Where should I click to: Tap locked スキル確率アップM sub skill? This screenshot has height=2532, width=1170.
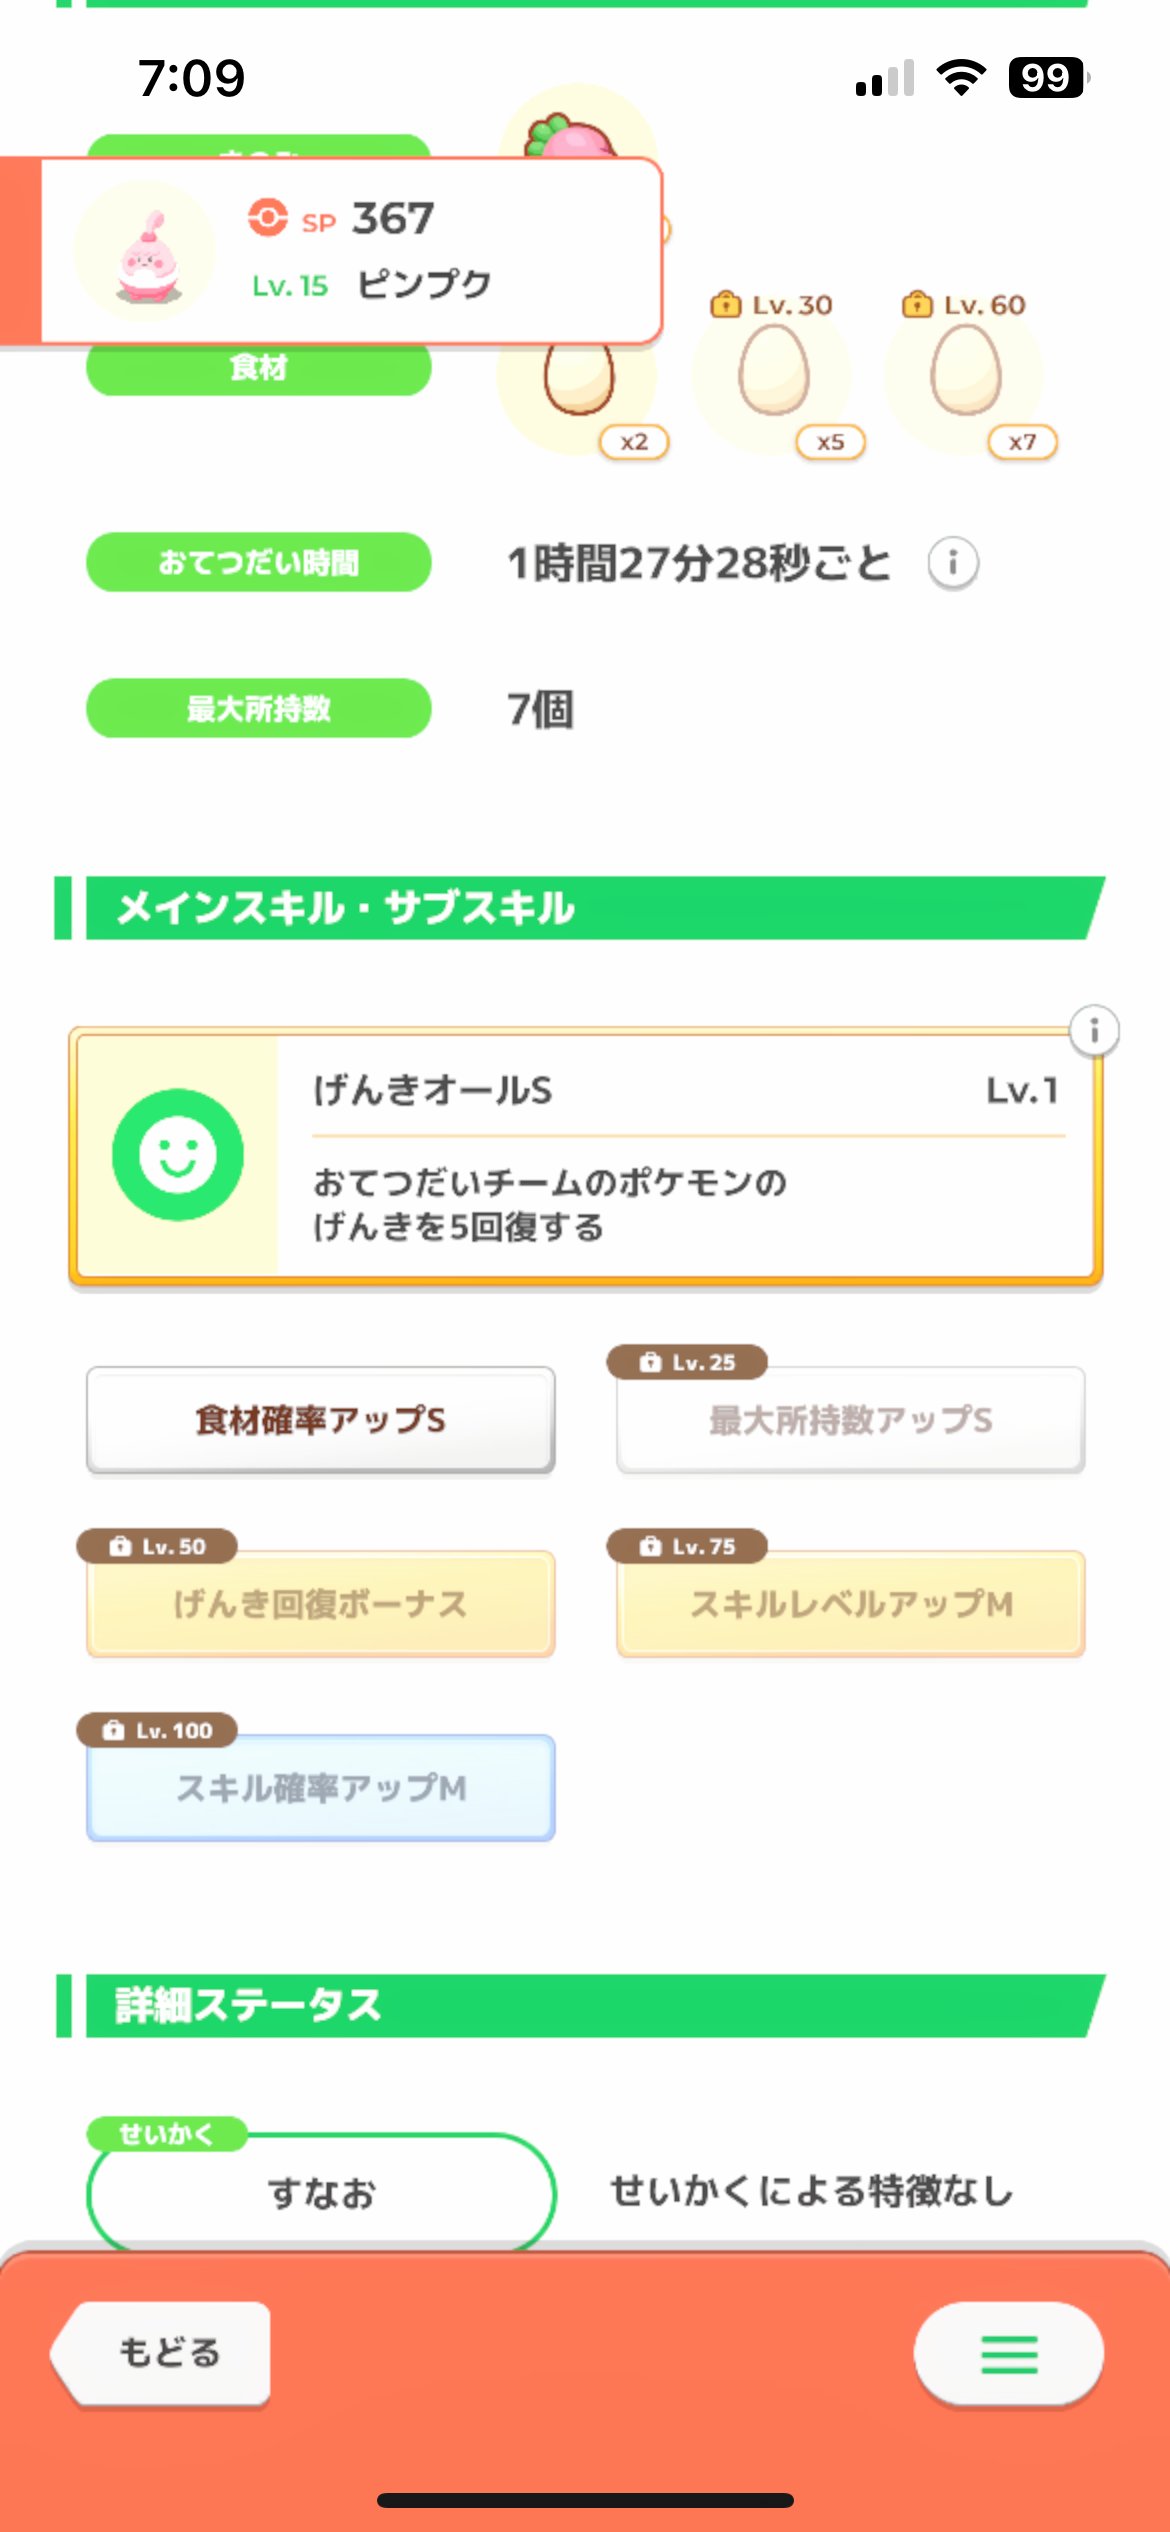[321, 1788]
